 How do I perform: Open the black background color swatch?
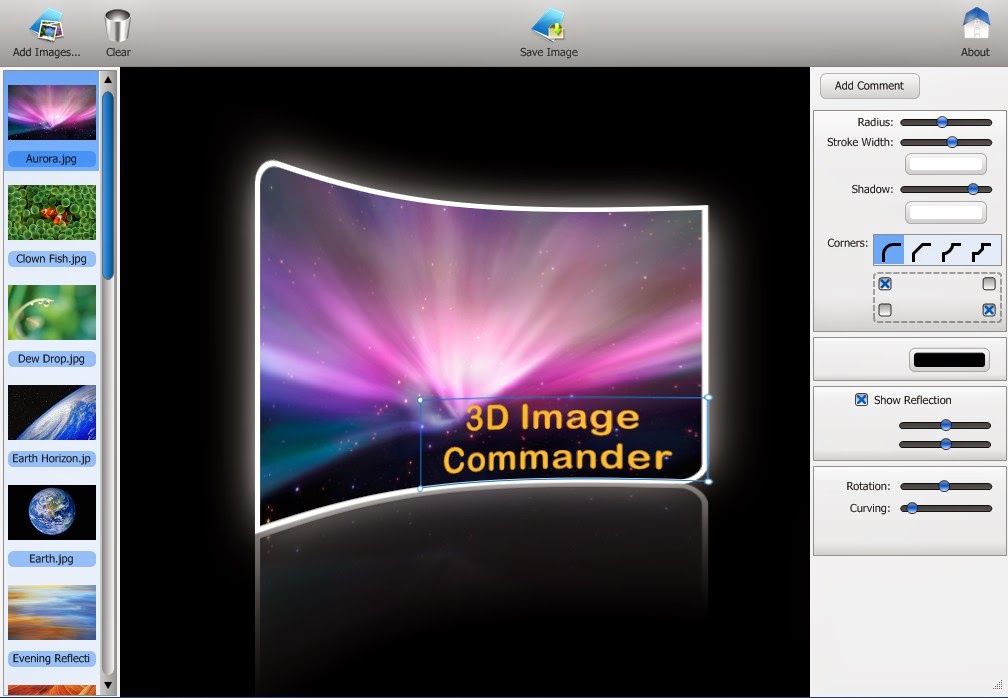pyautogui.click(x=950, y=359)
